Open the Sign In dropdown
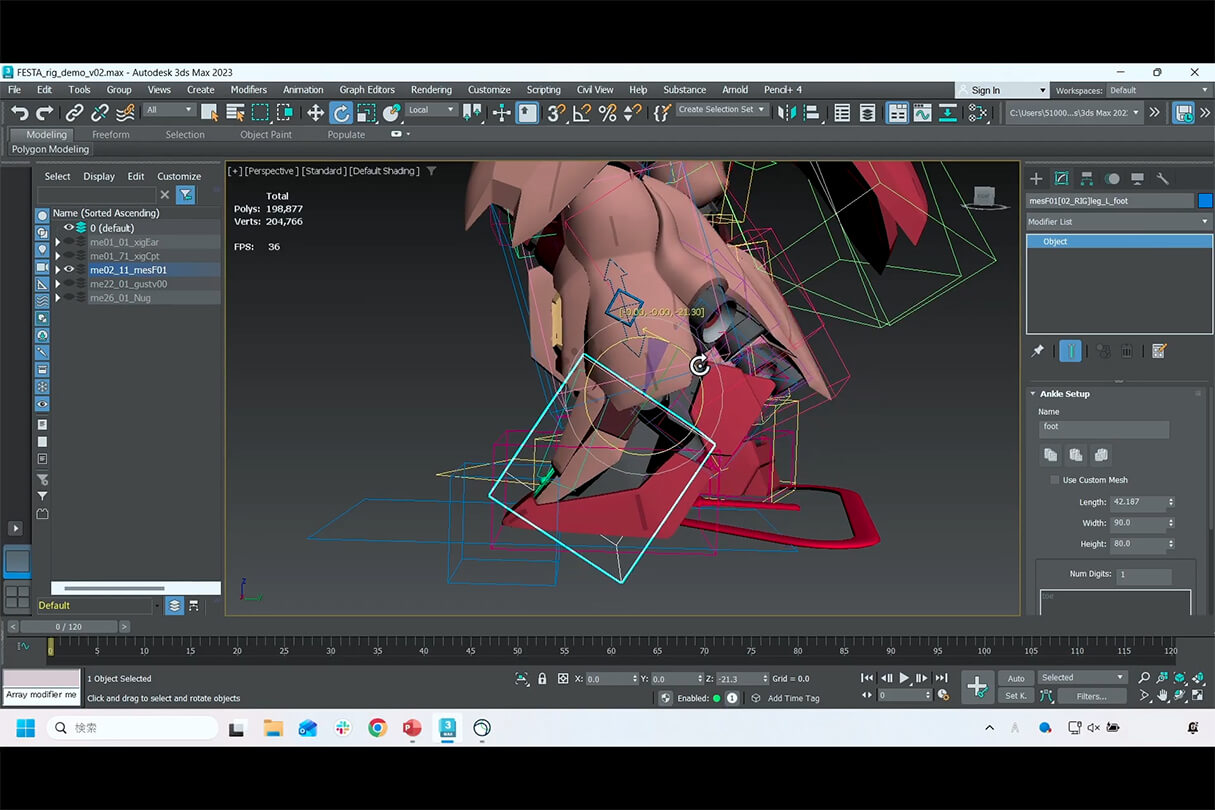Screen dimensions: 1215x810 coord(1002,90)
